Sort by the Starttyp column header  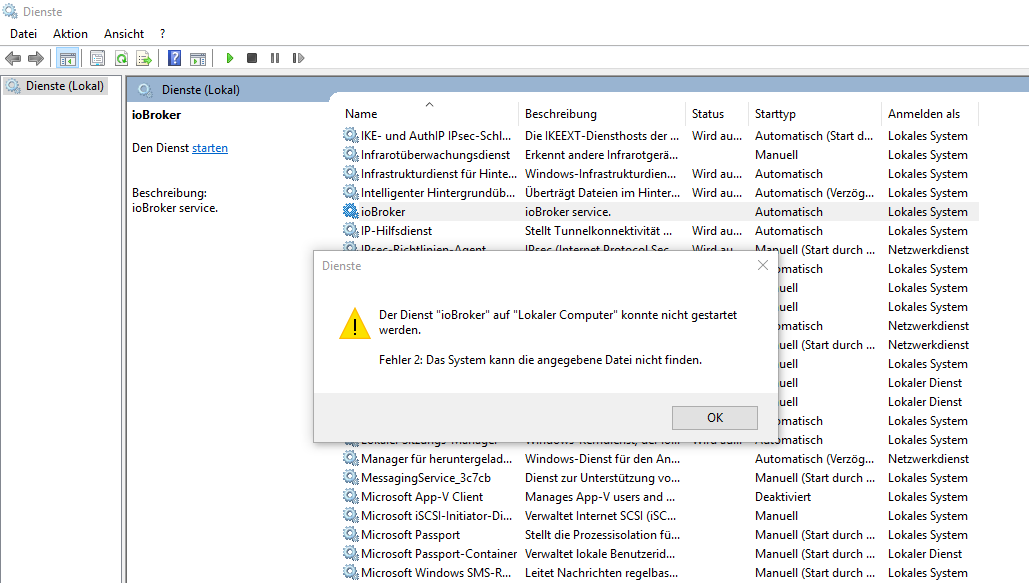pos(814,114)
